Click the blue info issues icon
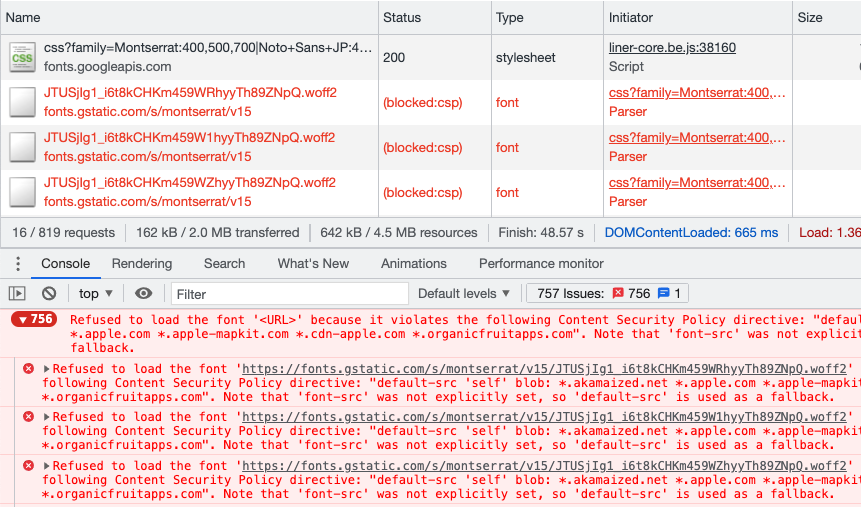Viewport: 861px width, 507px height. click(663, 293)
